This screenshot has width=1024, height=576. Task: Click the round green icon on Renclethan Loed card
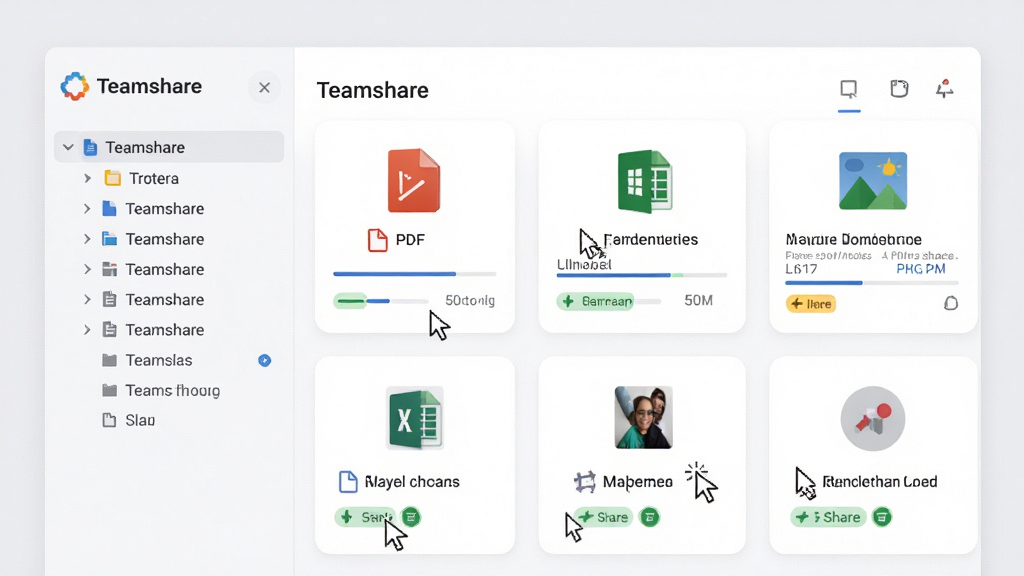pos(882,517)
